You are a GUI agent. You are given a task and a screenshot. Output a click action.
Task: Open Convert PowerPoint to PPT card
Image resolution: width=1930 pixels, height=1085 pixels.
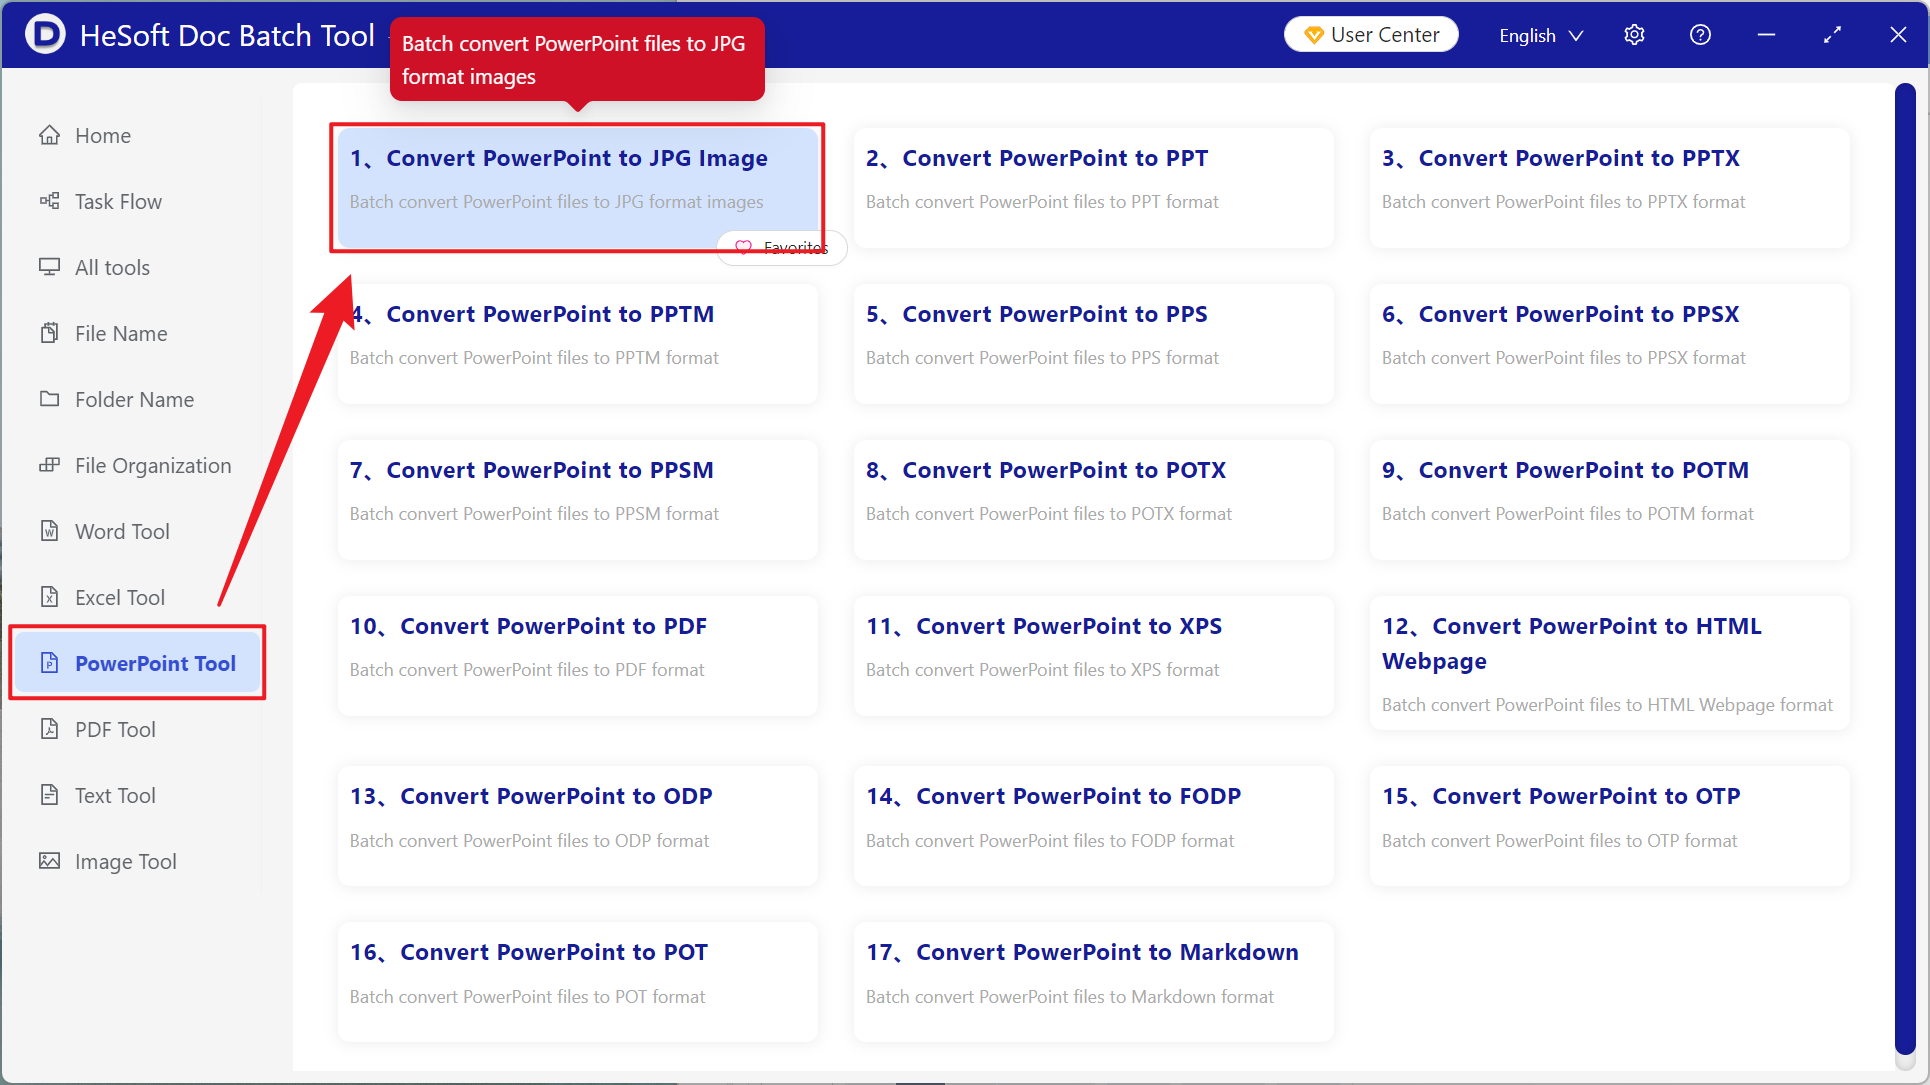(1093, 187)
